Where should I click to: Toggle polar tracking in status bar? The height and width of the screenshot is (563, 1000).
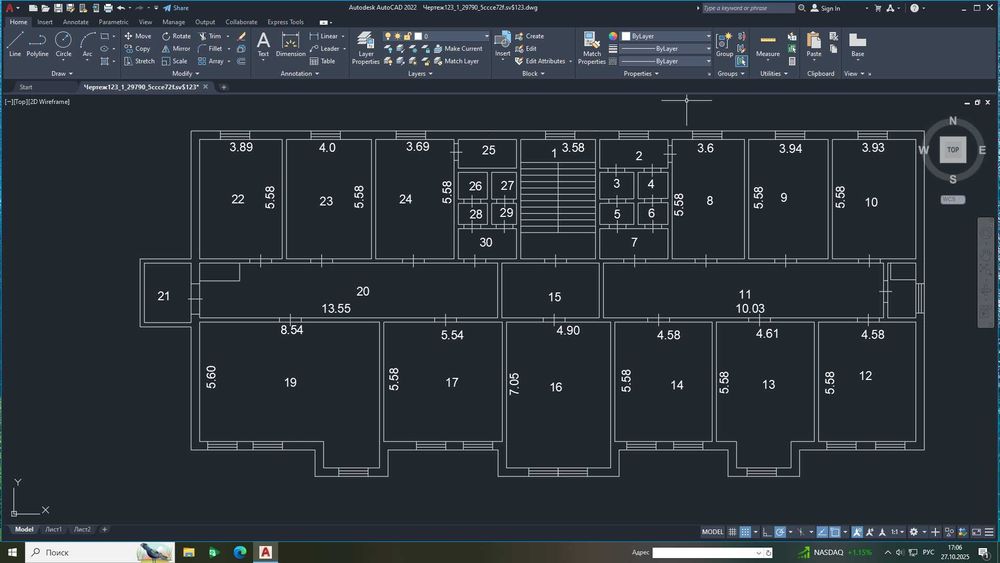point(780,531)
